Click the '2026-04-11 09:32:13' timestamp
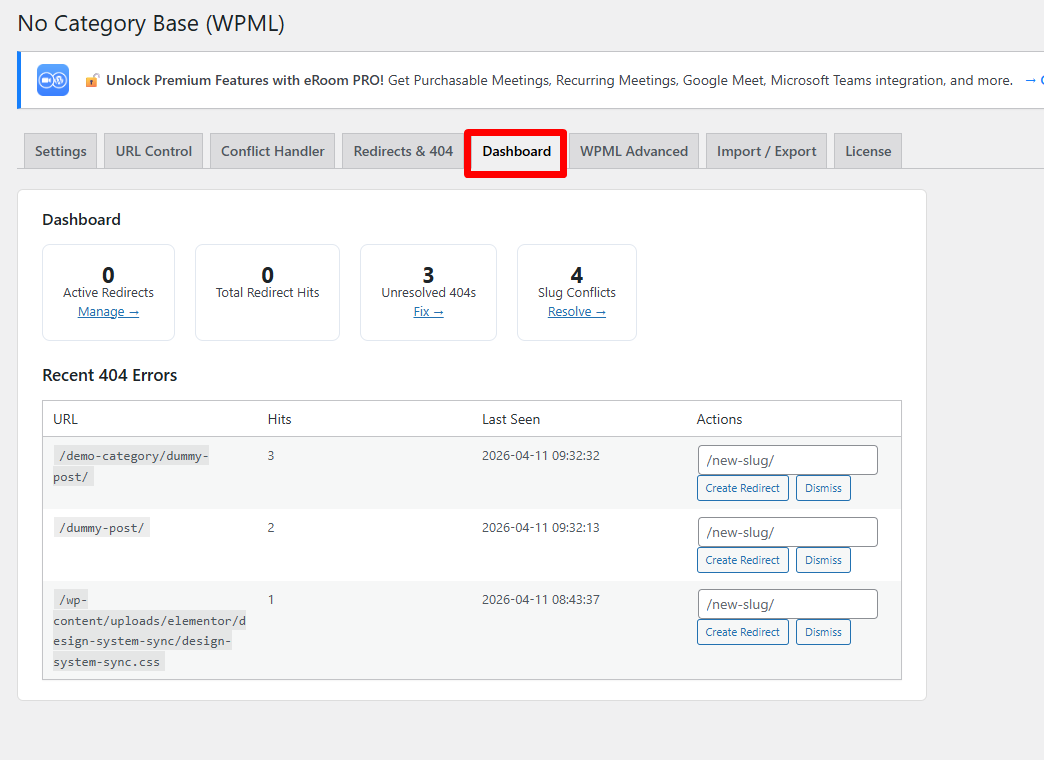 [x=541, y=528]
